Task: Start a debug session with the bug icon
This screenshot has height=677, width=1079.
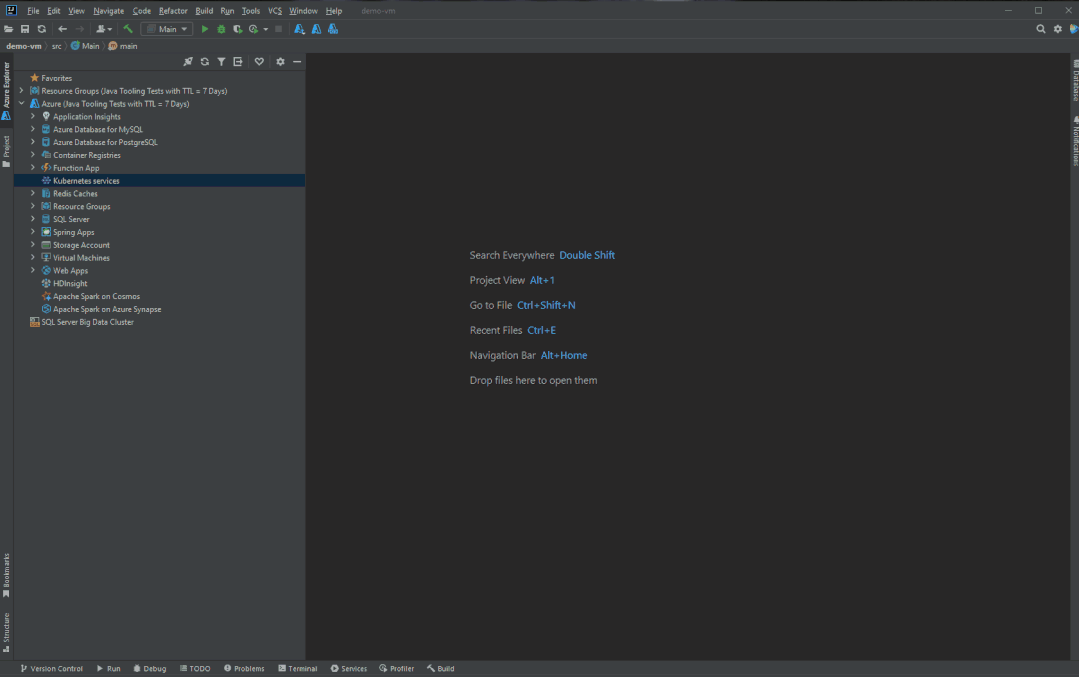Action: pos(220,28)
